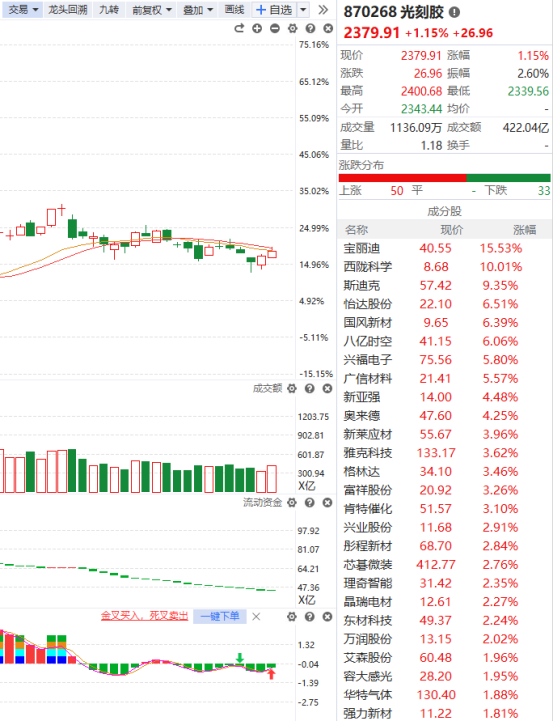Select the 九转 indicator tab
Screen dimensions: 554x721
pyautogui.click(x=109, y=10)
